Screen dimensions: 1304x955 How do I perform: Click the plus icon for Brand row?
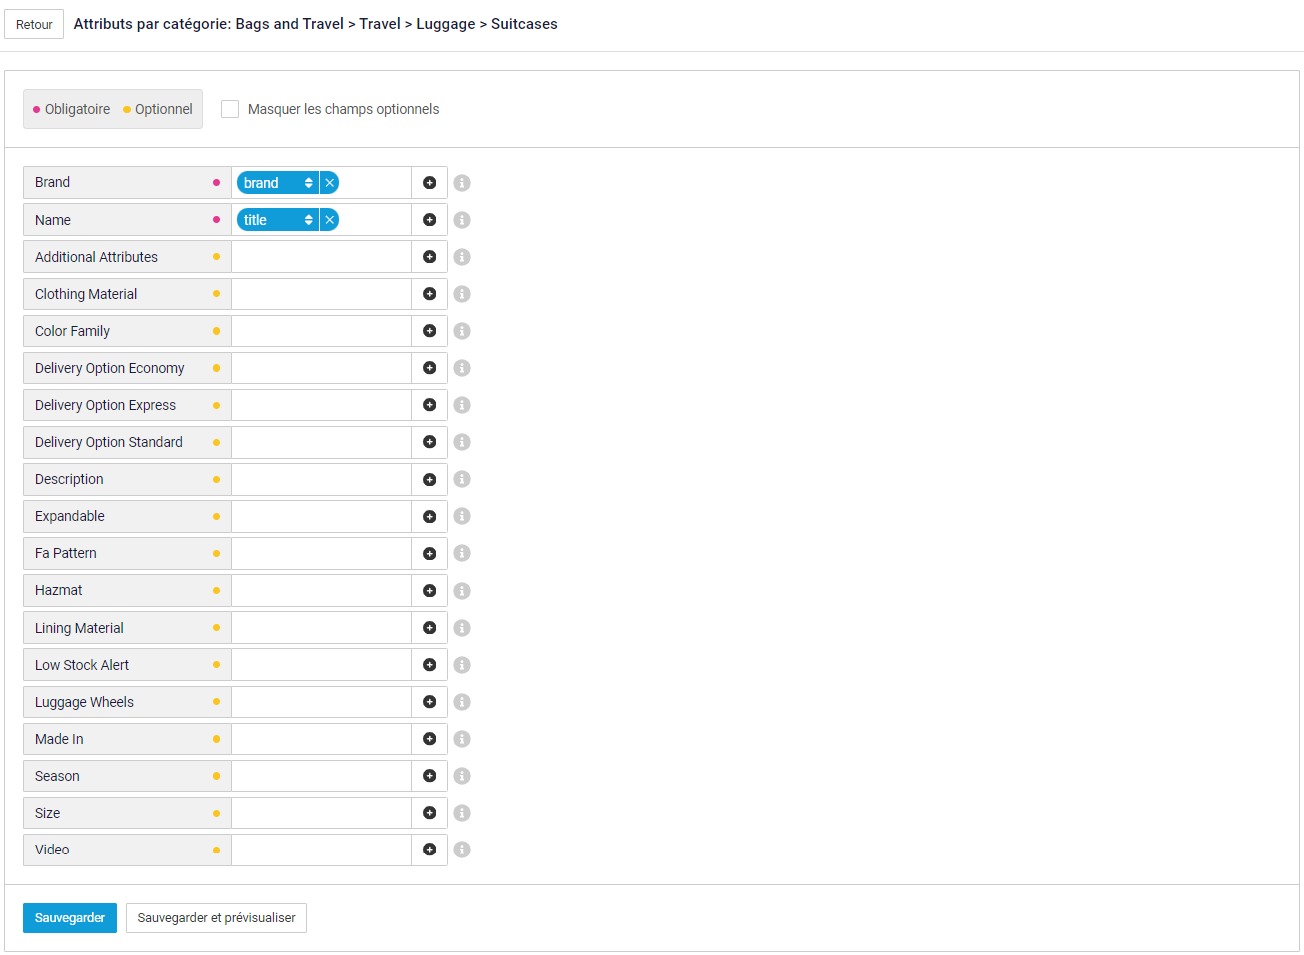(x=429, y=183)
